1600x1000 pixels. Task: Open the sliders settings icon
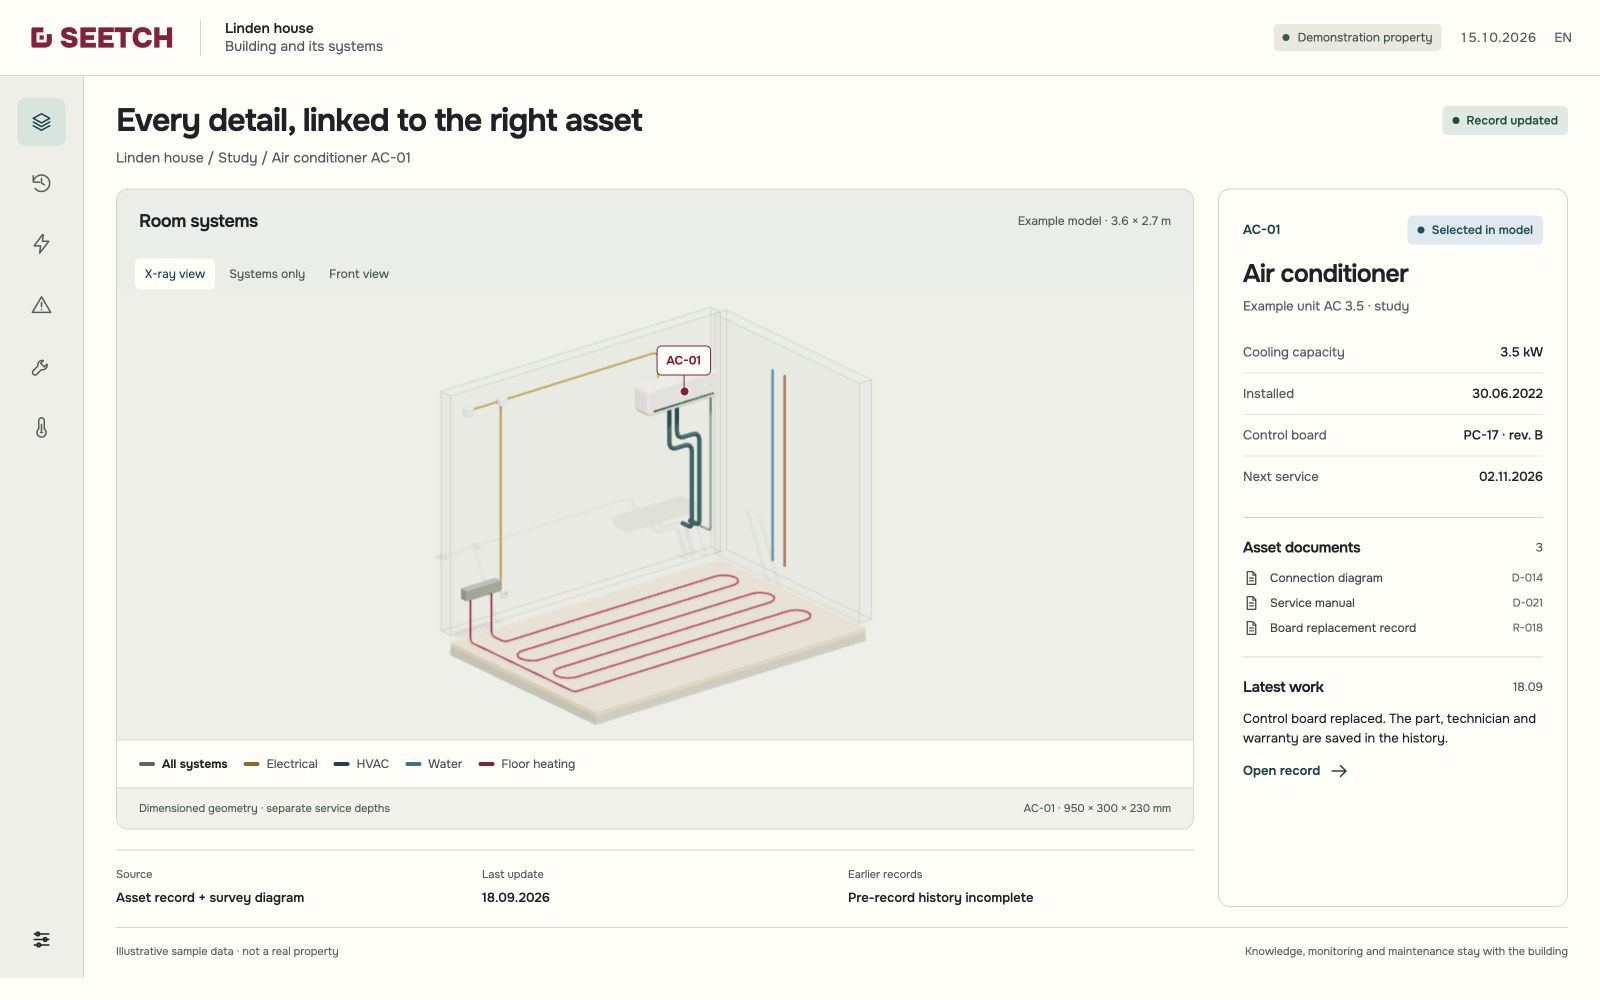41,939
